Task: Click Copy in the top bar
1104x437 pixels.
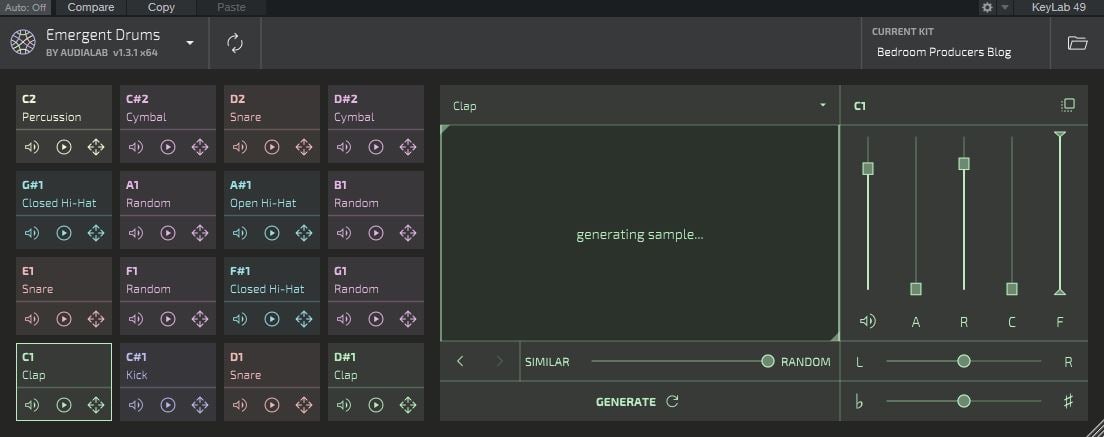Action: 161,7
